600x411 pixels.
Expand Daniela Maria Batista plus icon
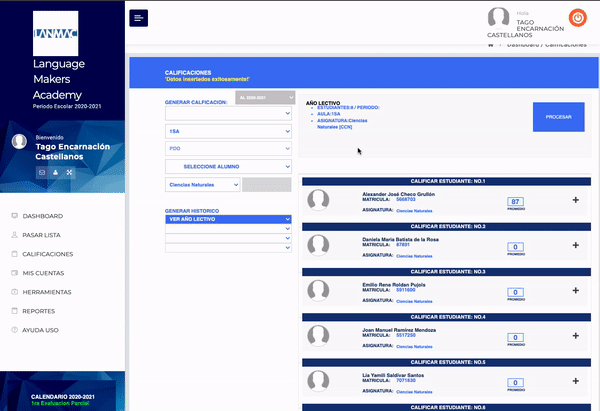(x=575, y=245)
